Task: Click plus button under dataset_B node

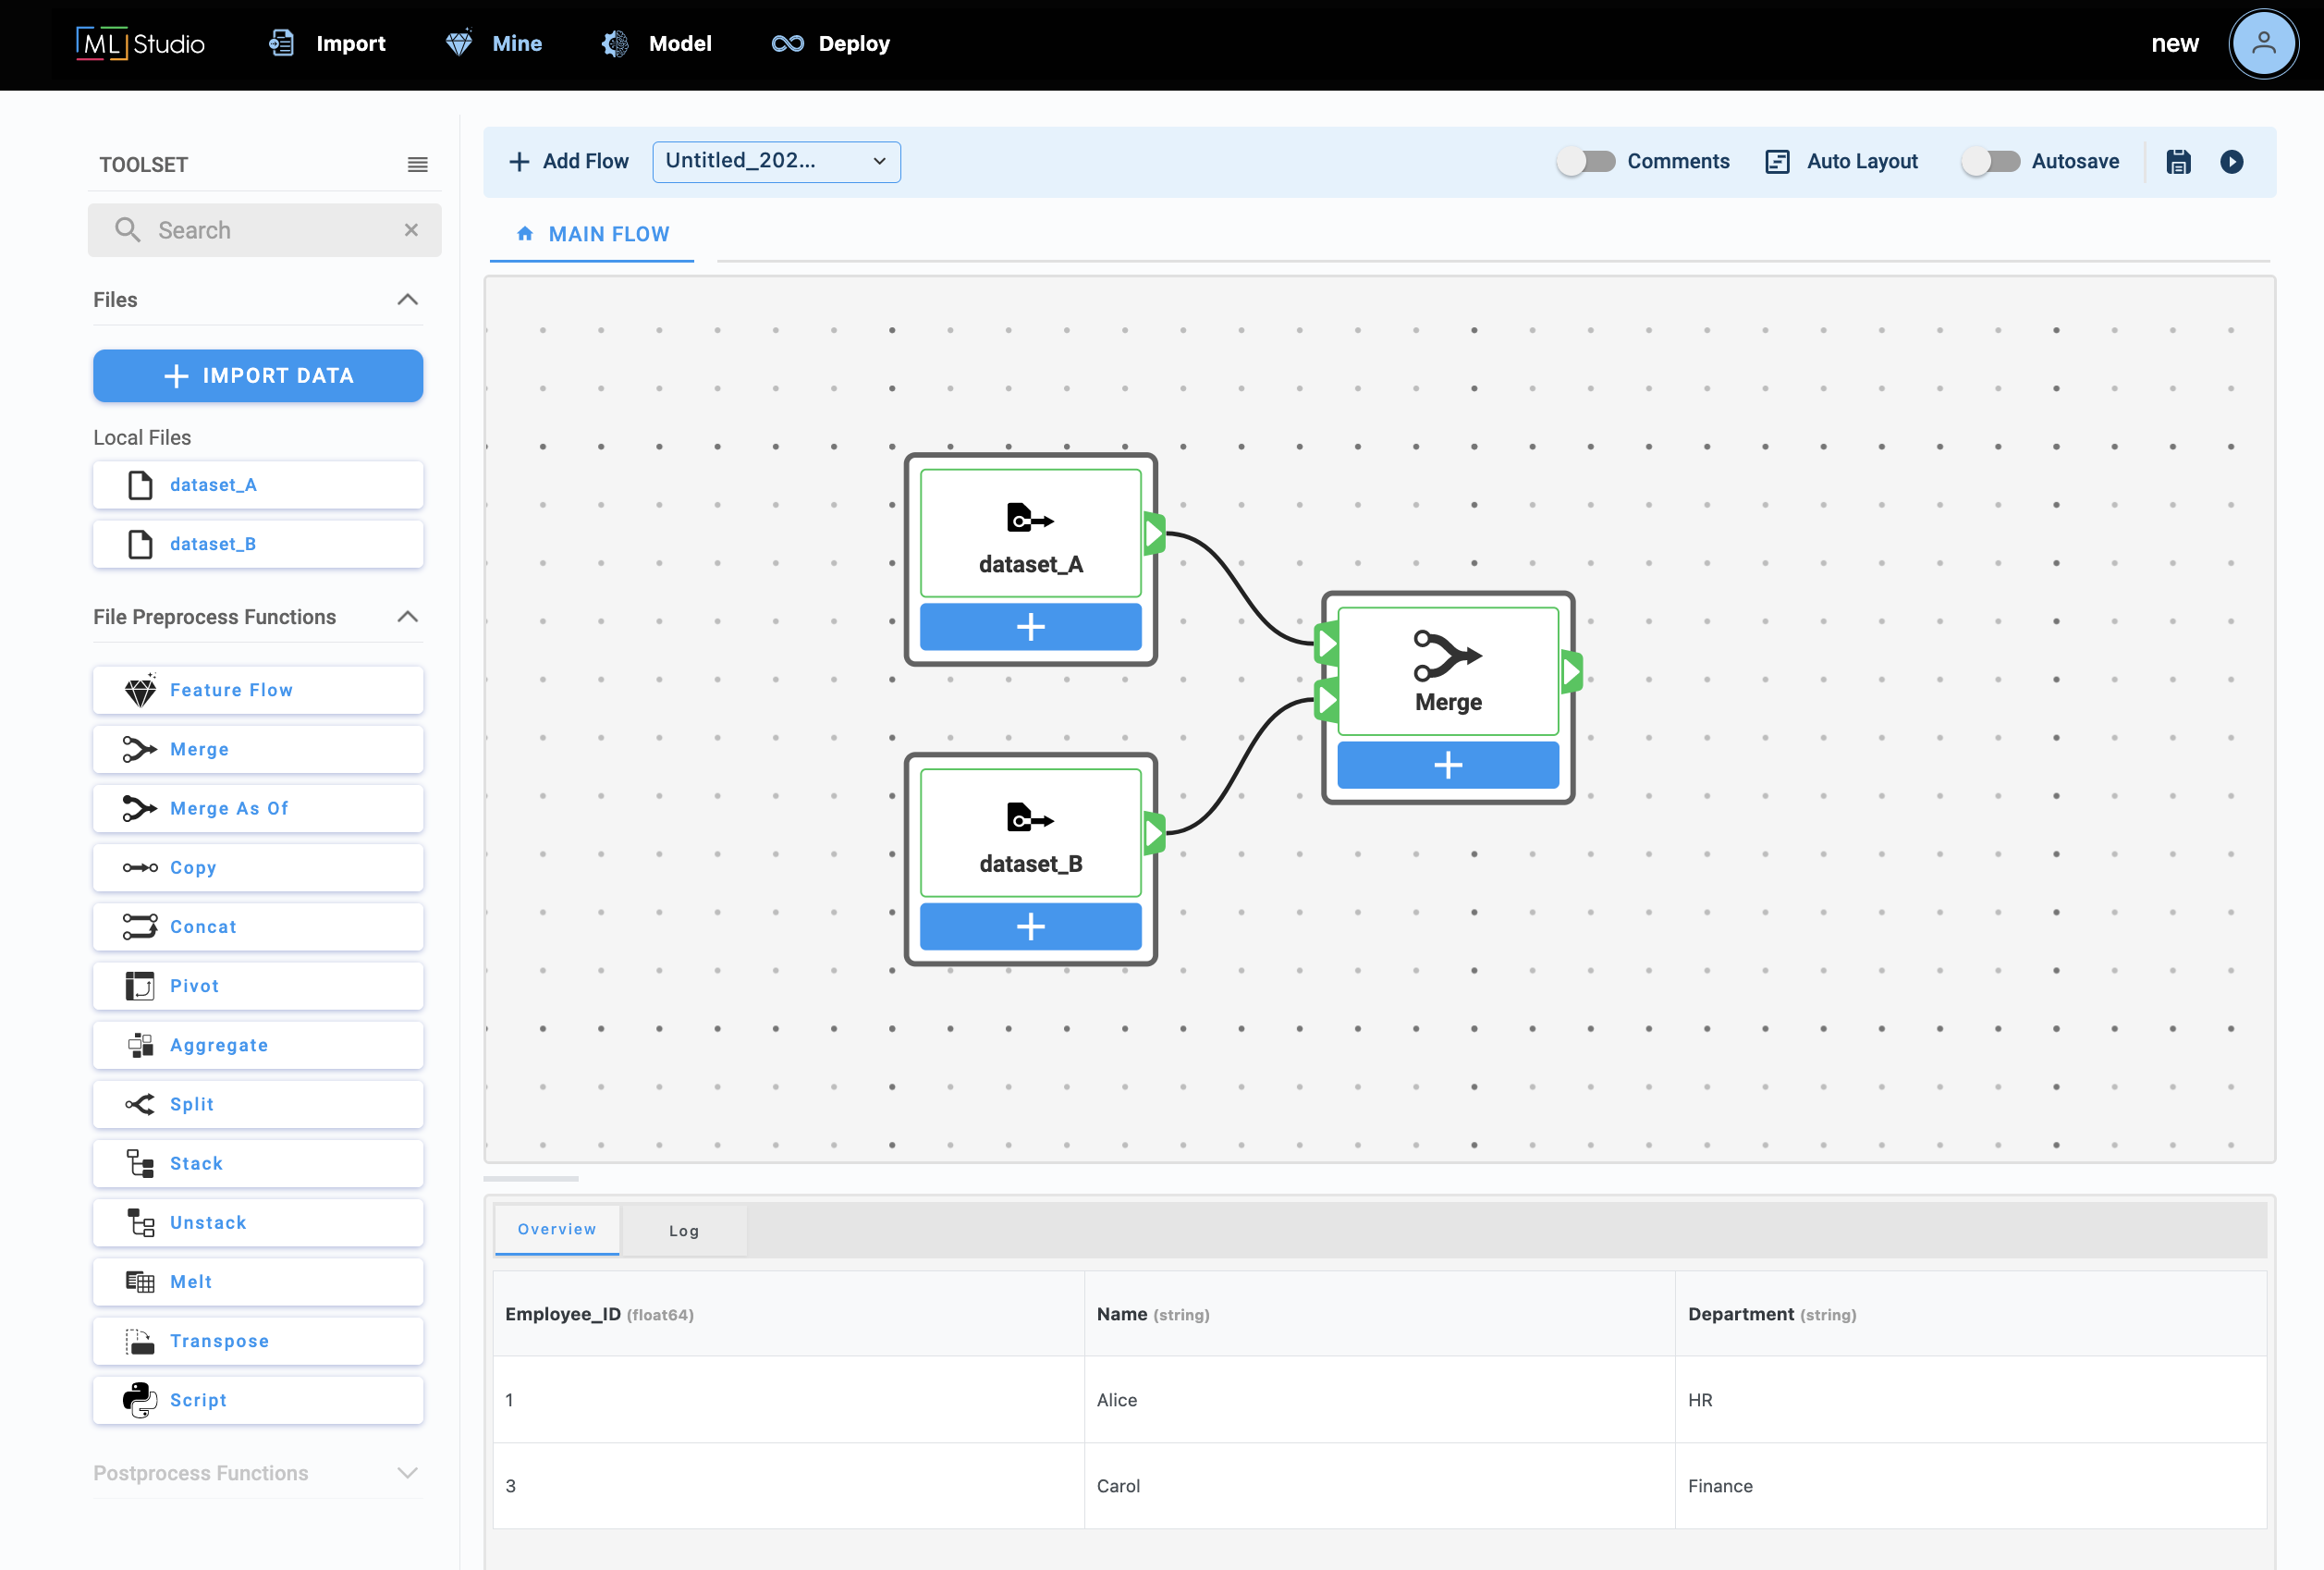Action: [x=1030, y=926]
